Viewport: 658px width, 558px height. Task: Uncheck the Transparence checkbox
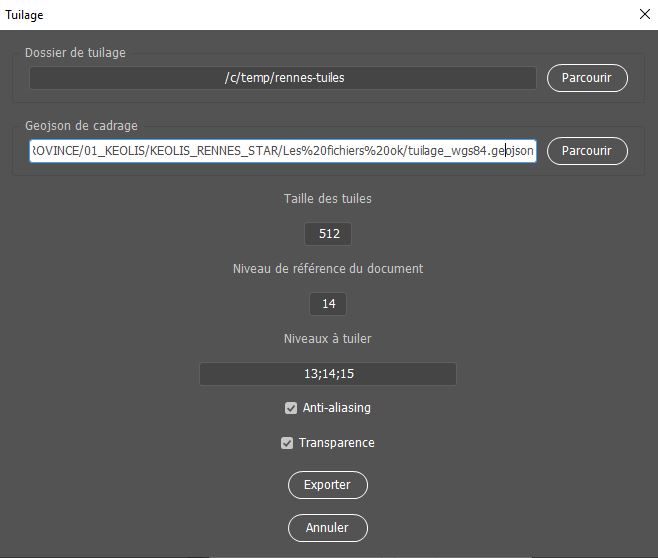(287, 443)
